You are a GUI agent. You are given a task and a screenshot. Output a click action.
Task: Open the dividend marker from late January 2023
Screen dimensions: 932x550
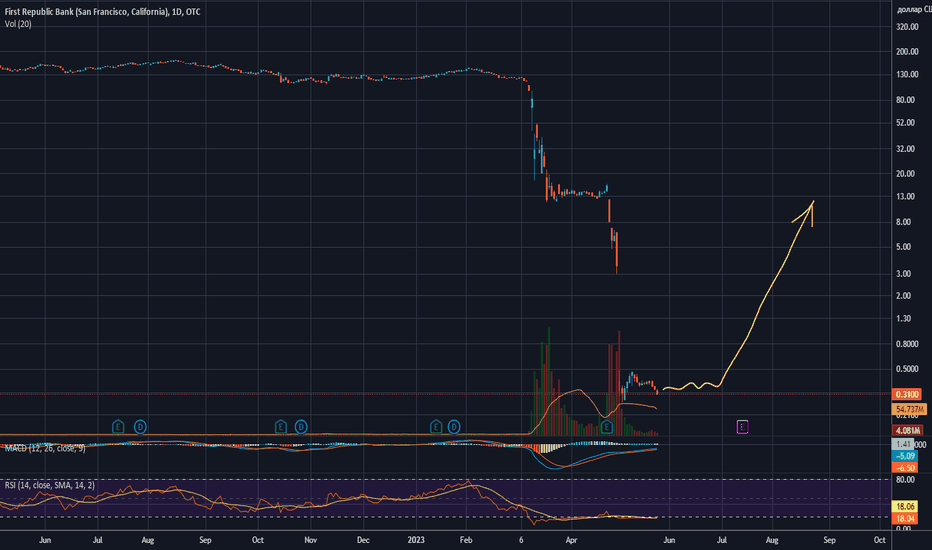coord(454,426)
